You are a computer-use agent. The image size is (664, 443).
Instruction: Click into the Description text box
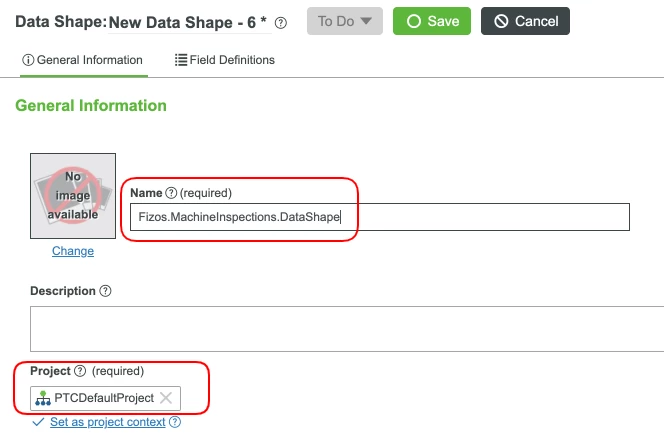(346, 327)
